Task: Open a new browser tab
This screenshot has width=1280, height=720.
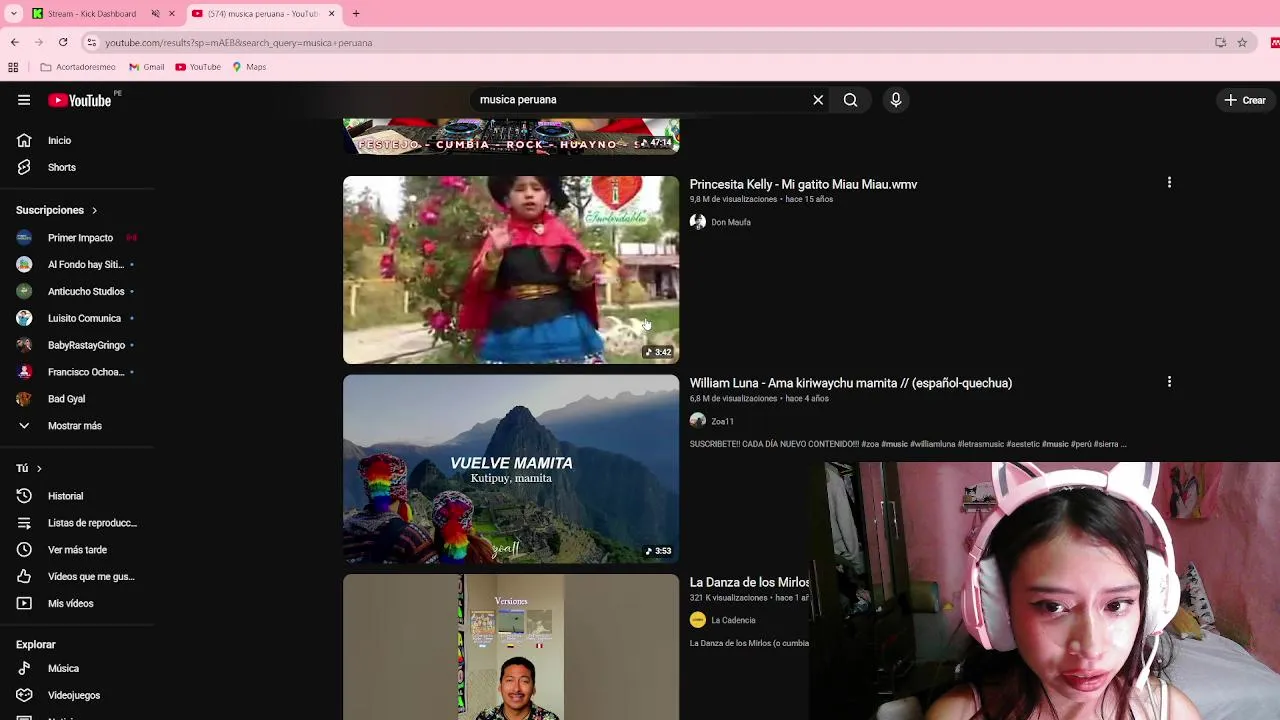Action: tap(356, 14)
